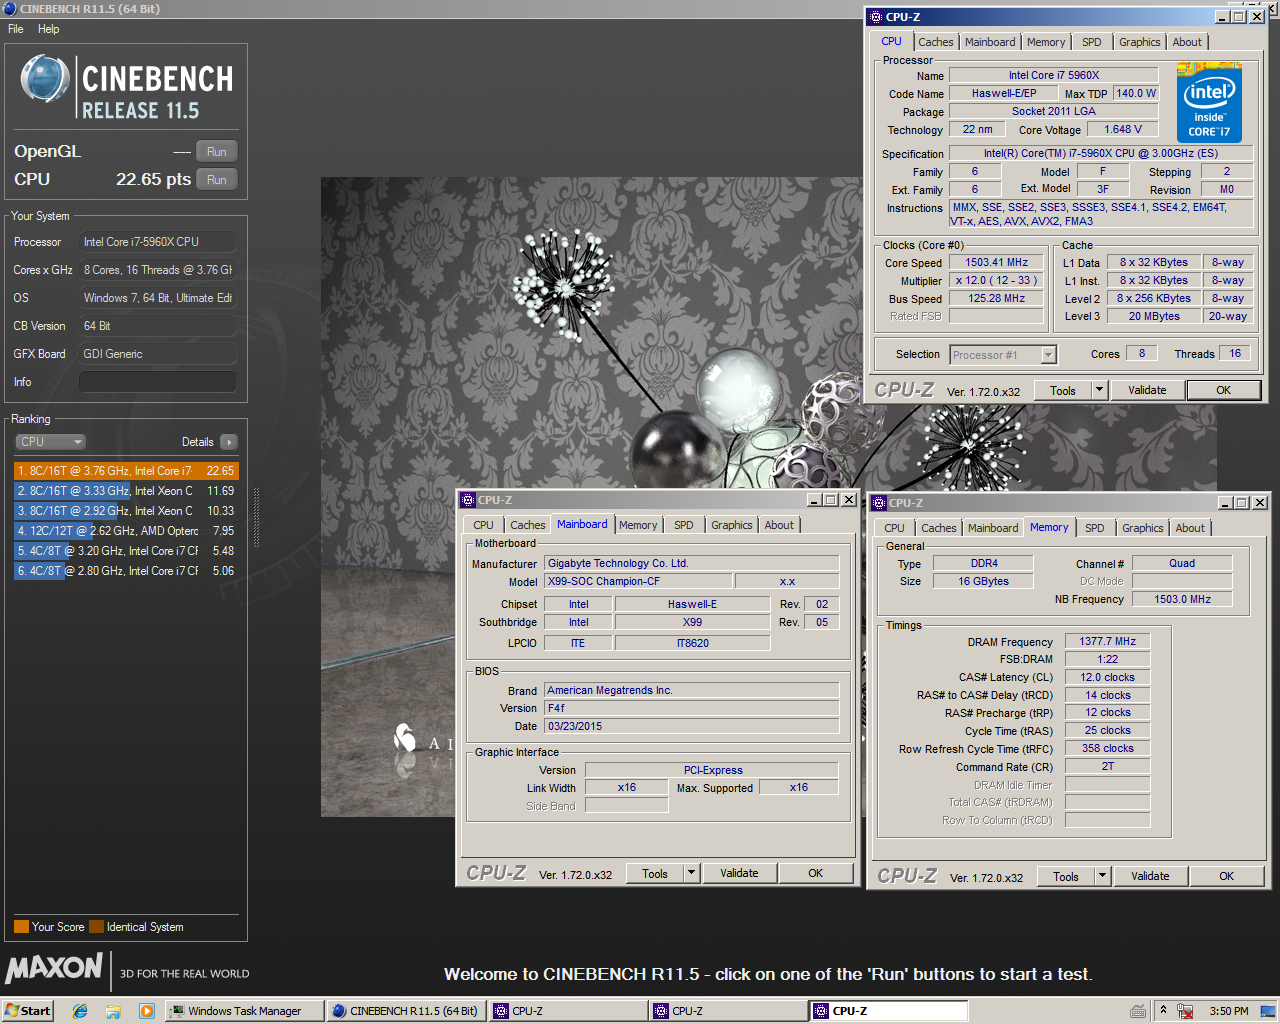Open Tools dropdown arrow in Mainboard CPU-Z window
The height and width of the screenshot is (1024, 1280).
coord(691,873)
